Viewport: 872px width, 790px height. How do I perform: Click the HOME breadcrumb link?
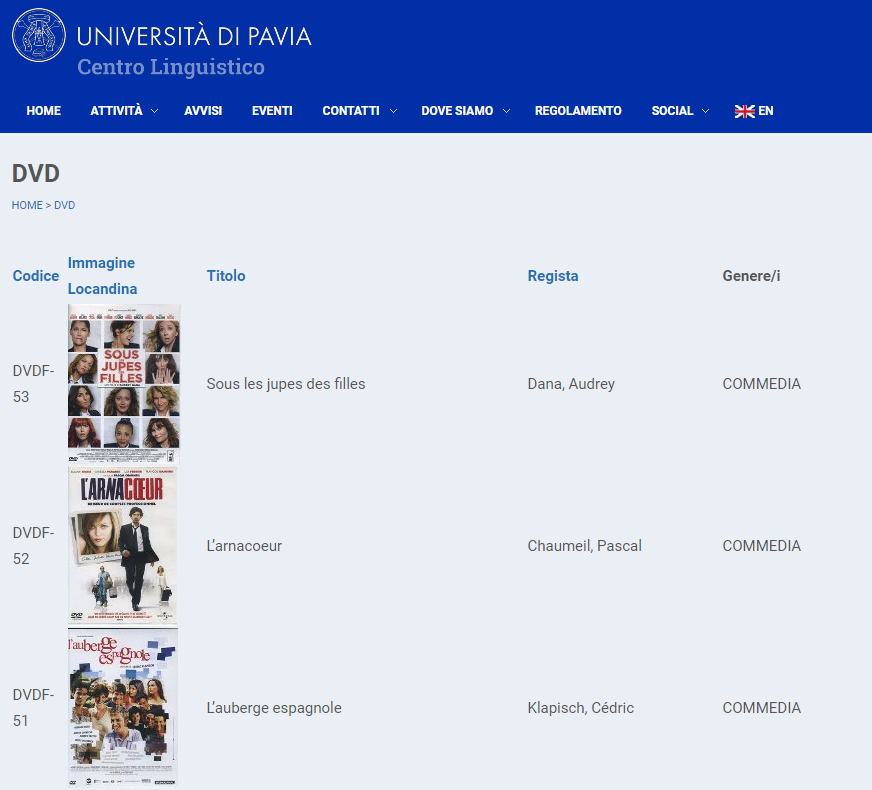coord(27,205)
